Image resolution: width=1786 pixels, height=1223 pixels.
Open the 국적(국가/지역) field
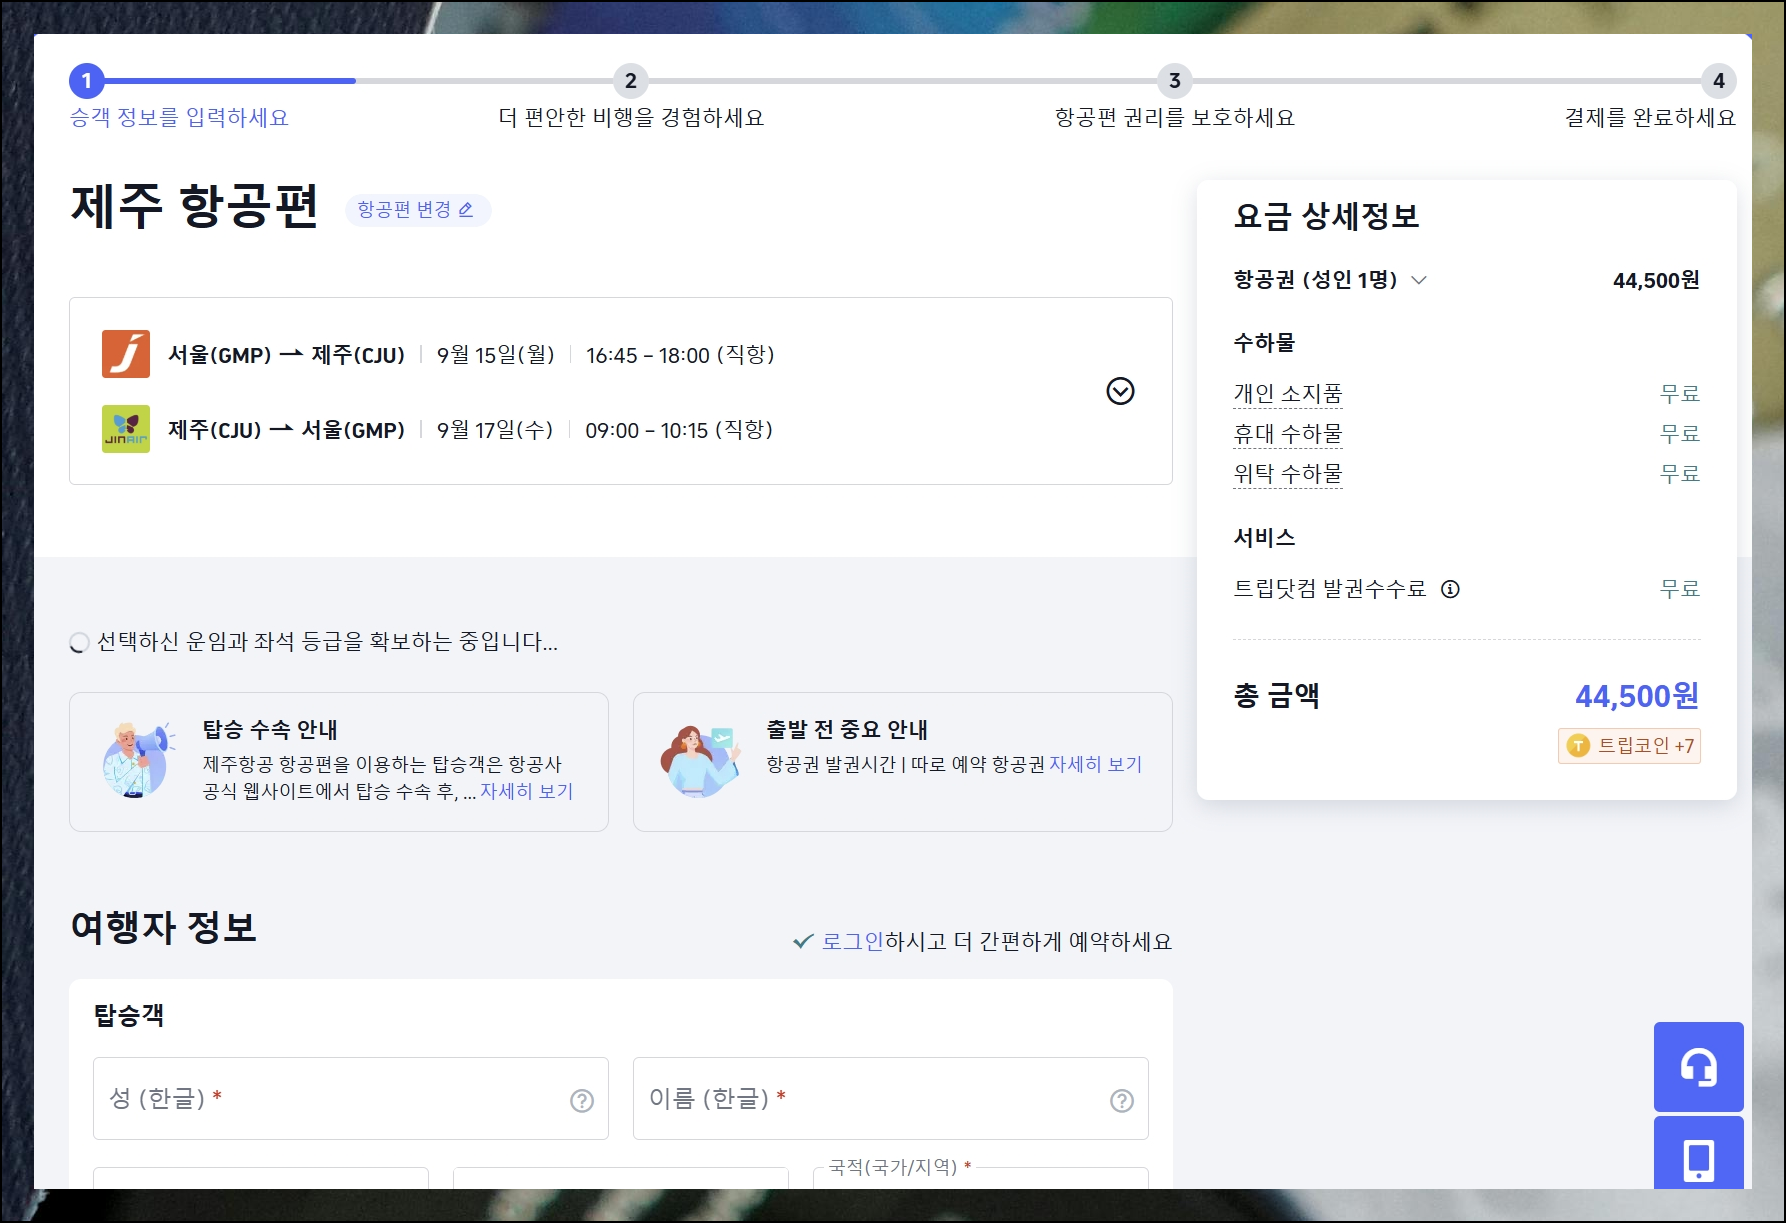[980, 1177]
